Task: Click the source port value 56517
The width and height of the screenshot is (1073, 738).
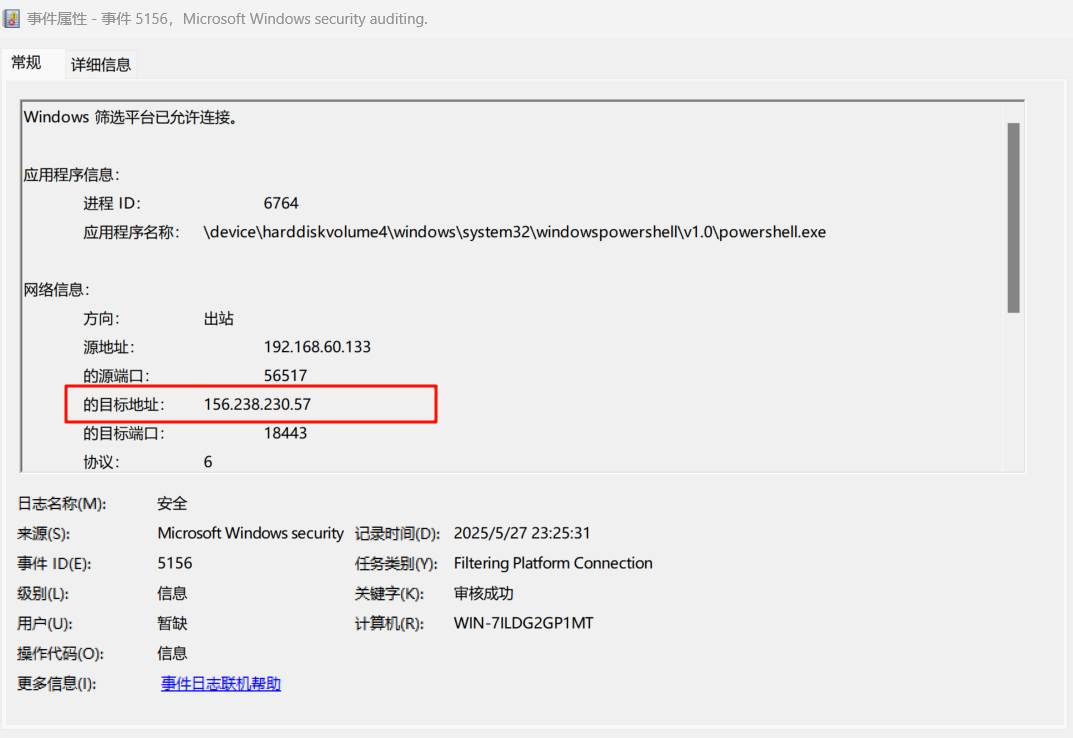Action: click(285, 376)
